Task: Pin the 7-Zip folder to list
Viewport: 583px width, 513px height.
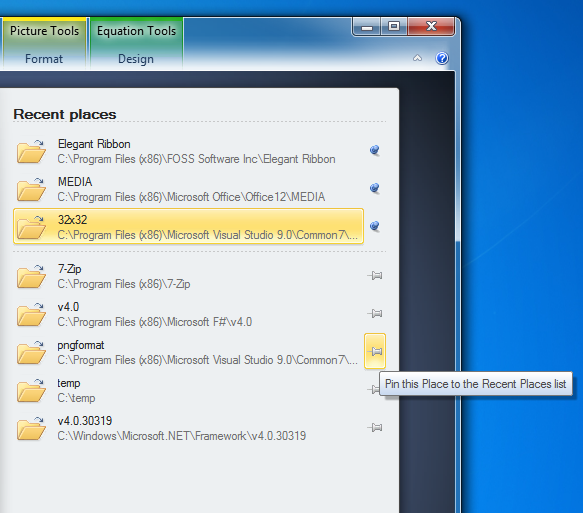Action: [375, 275]
